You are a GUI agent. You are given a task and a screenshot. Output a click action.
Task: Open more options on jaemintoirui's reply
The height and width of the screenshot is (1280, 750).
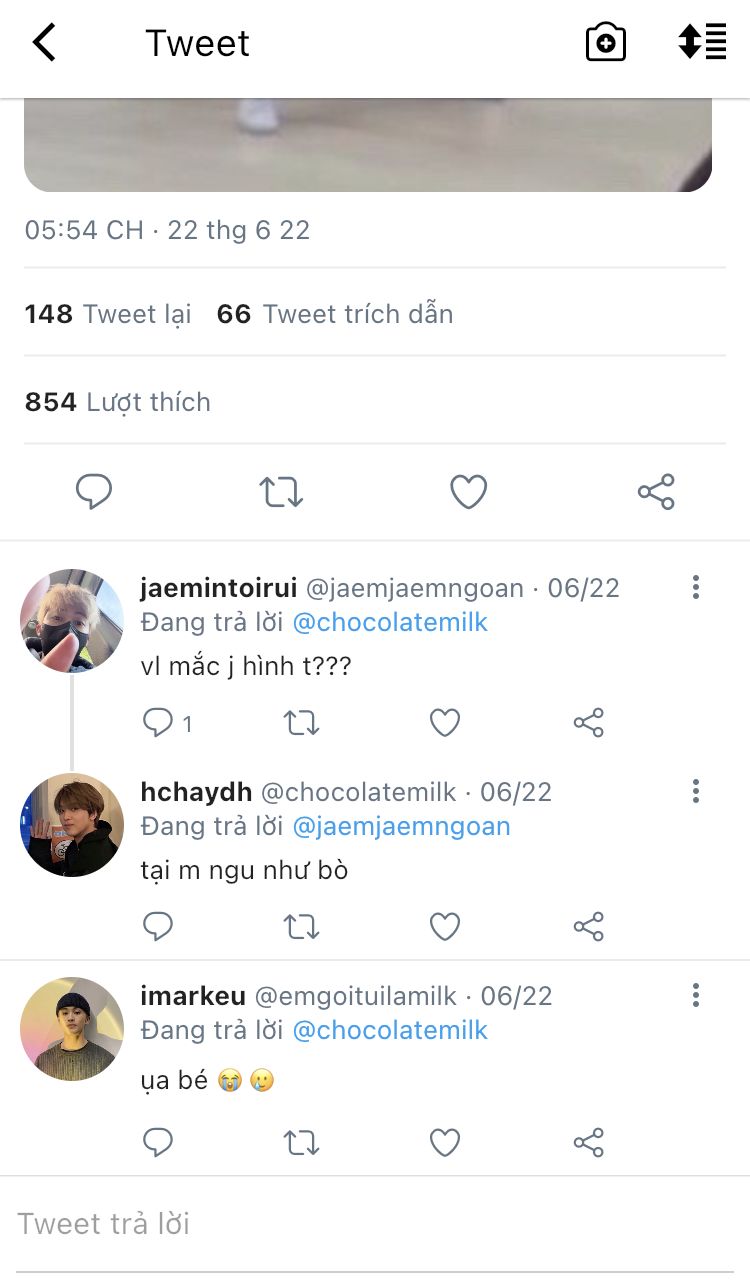tap(696, 588)
